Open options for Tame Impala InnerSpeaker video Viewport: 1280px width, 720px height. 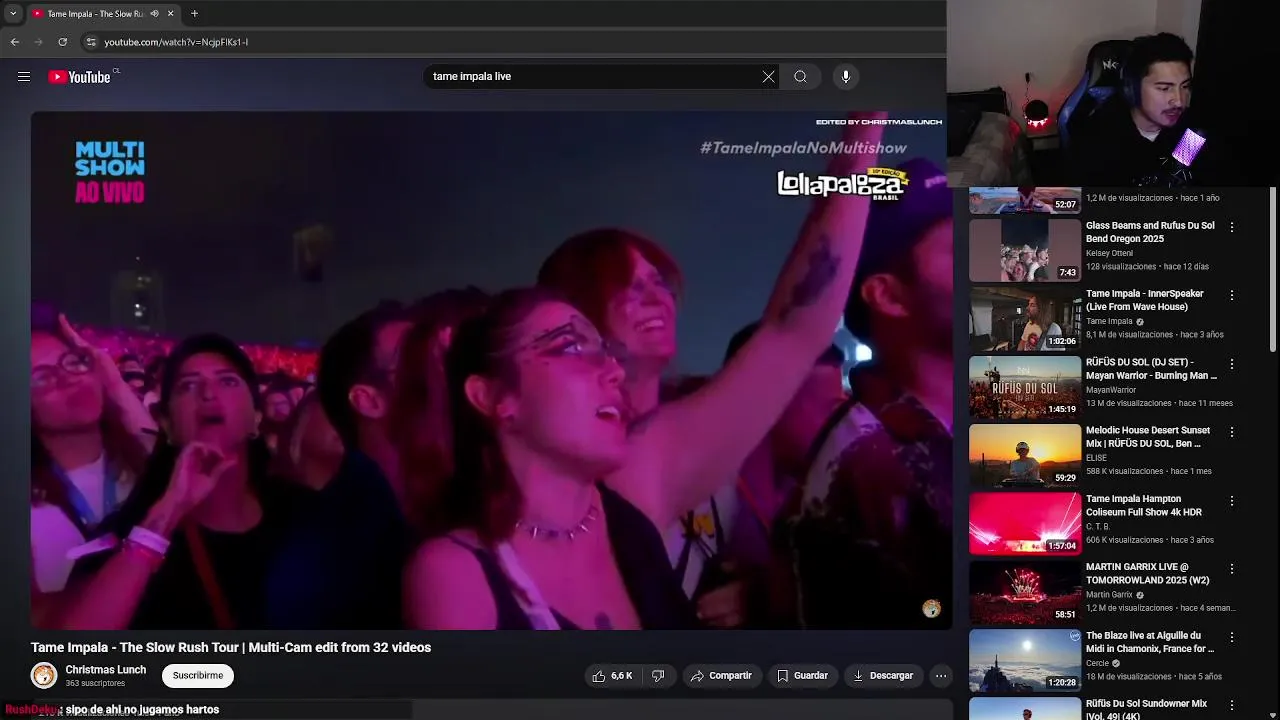[x=1232, y=295]
